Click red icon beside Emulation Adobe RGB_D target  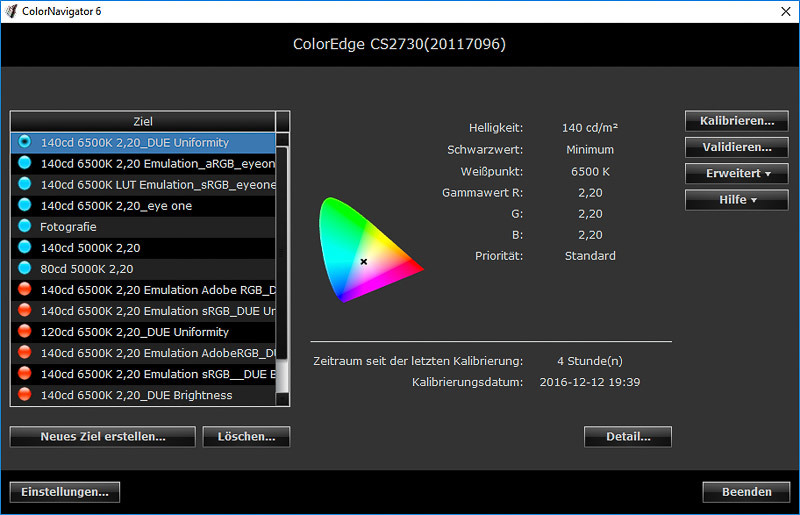24,289
